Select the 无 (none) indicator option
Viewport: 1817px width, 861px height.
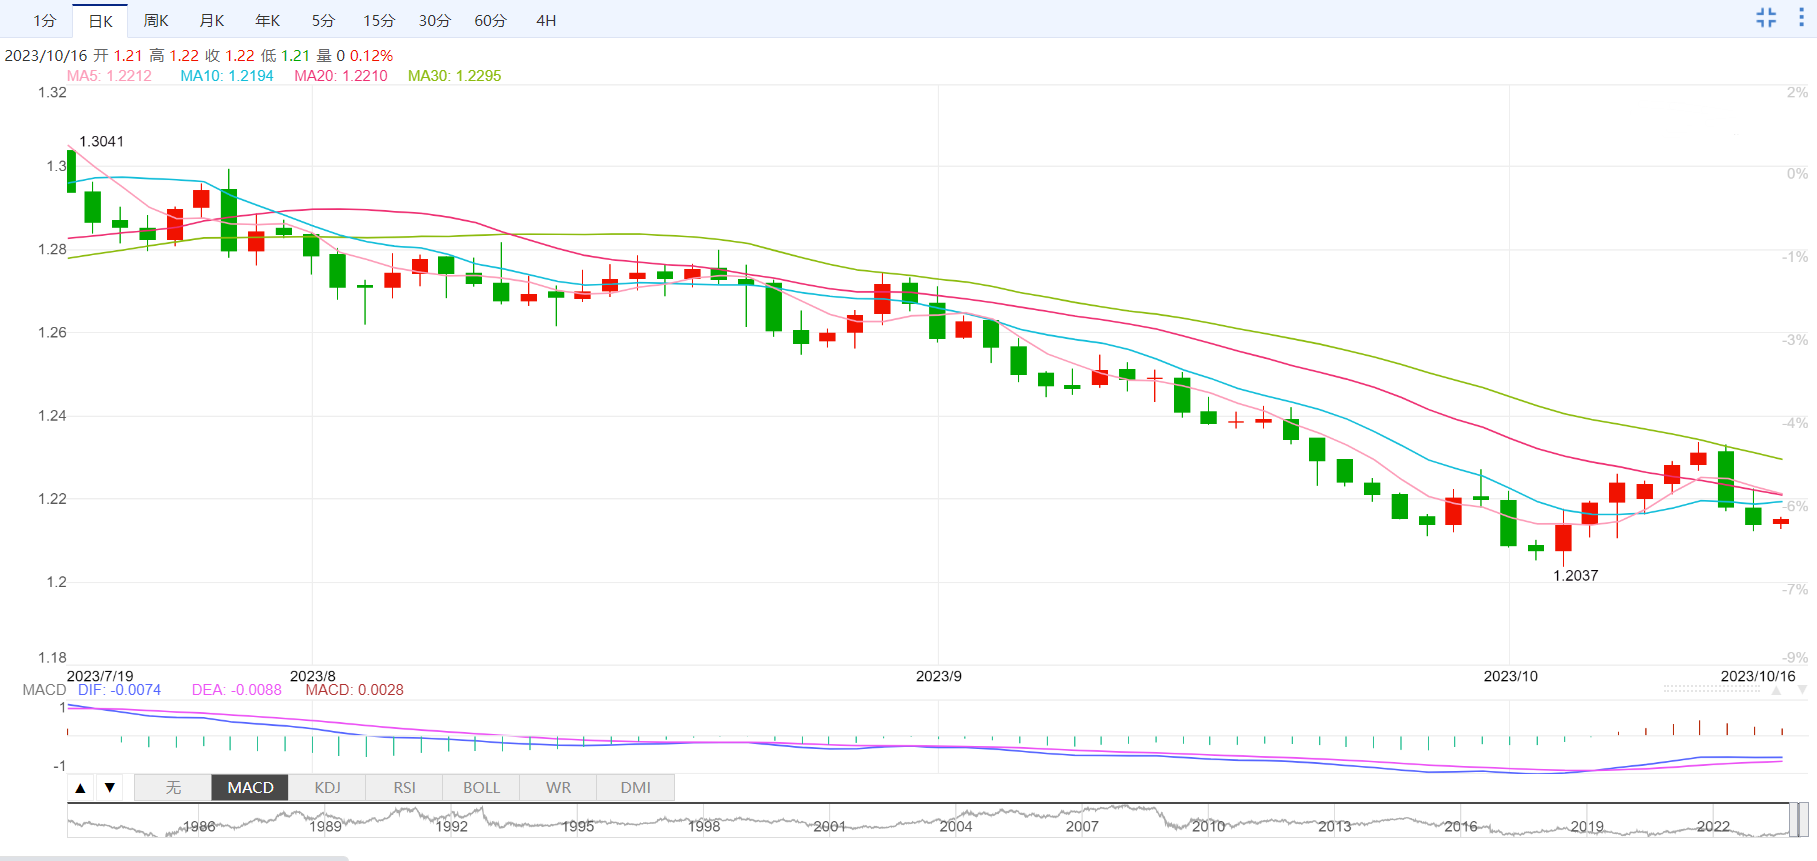coord(173,788)
